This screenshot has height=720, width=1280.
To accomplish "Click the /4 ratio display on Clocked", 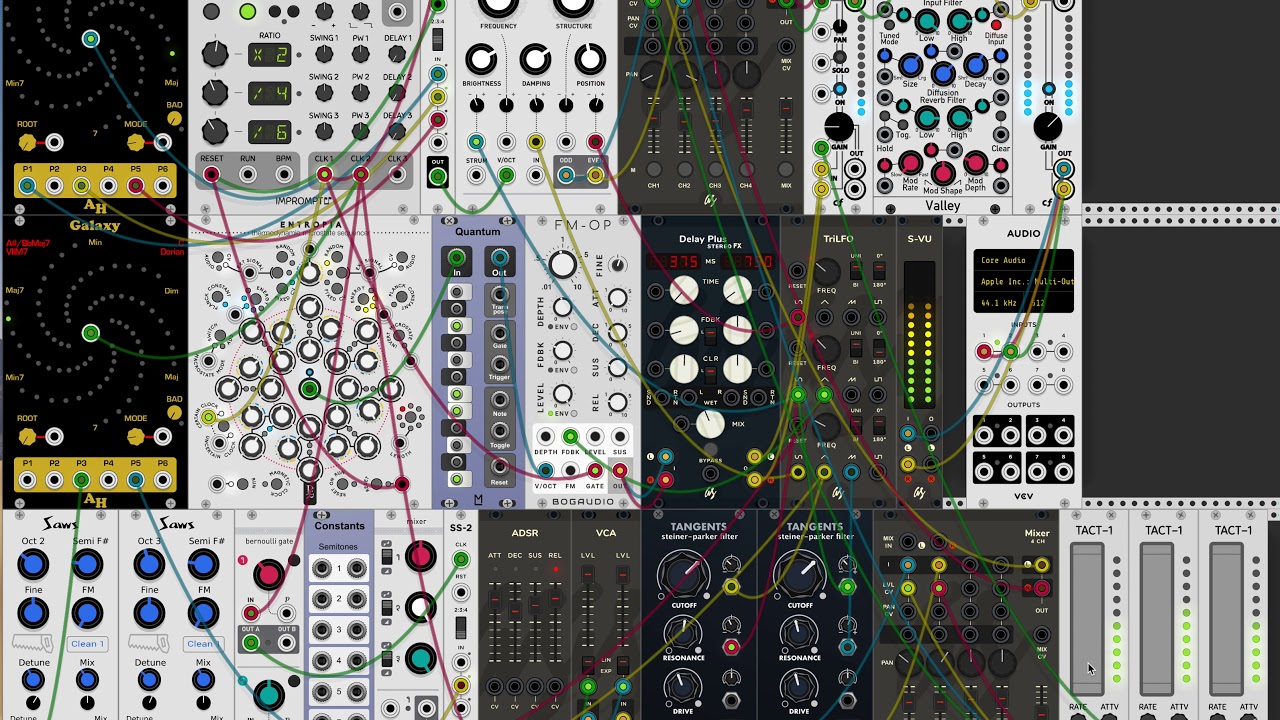I will click(x=269, y=94).
